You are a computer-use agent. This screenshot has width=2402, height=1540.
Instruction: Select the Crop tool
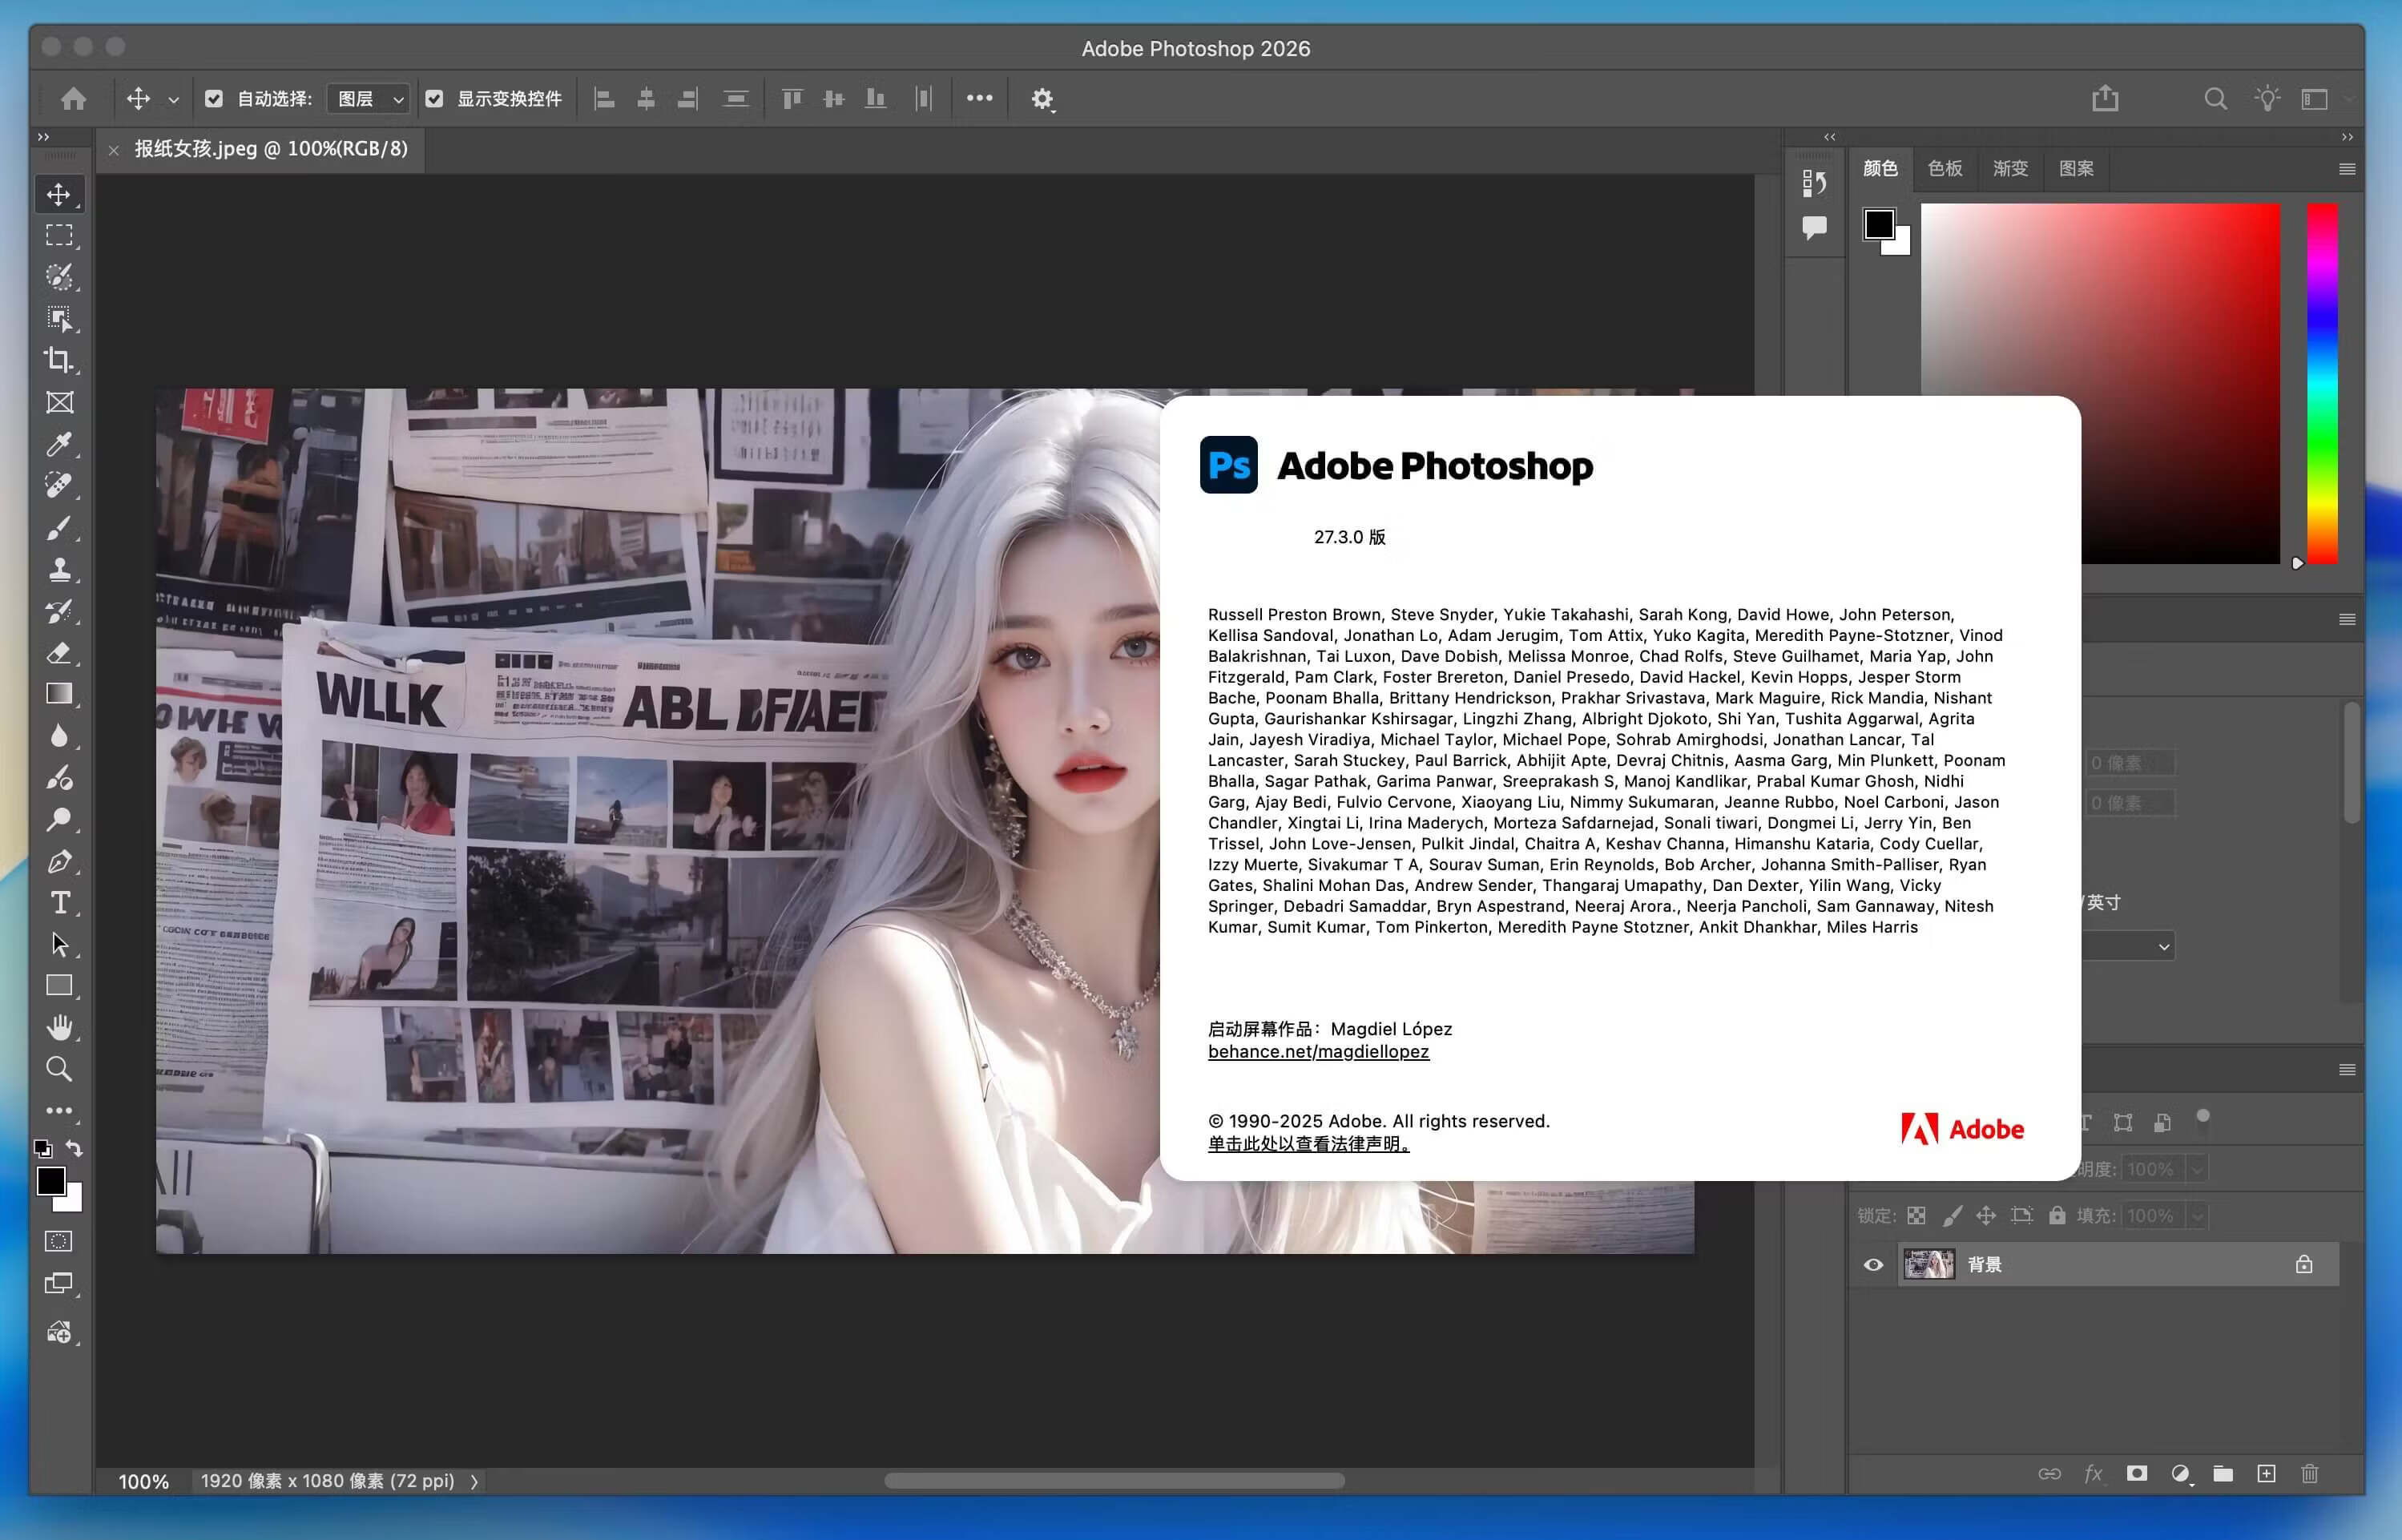click(60, 360)
